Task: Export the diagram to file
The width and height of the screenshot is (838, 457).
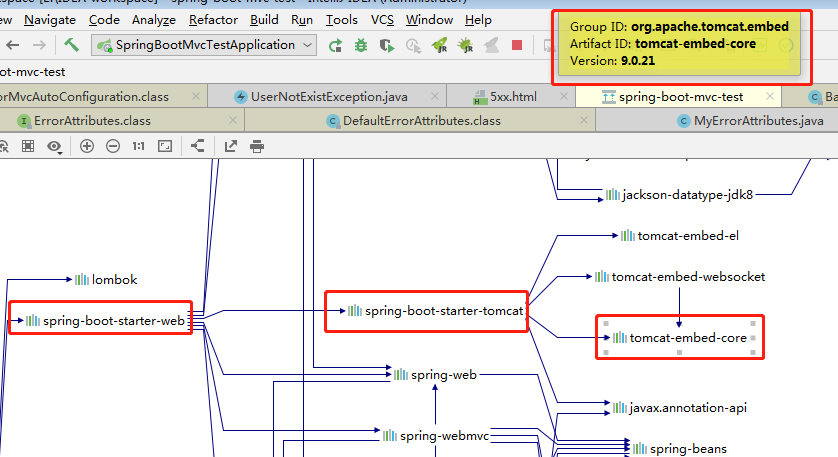Action: click(x=230, y=146)
